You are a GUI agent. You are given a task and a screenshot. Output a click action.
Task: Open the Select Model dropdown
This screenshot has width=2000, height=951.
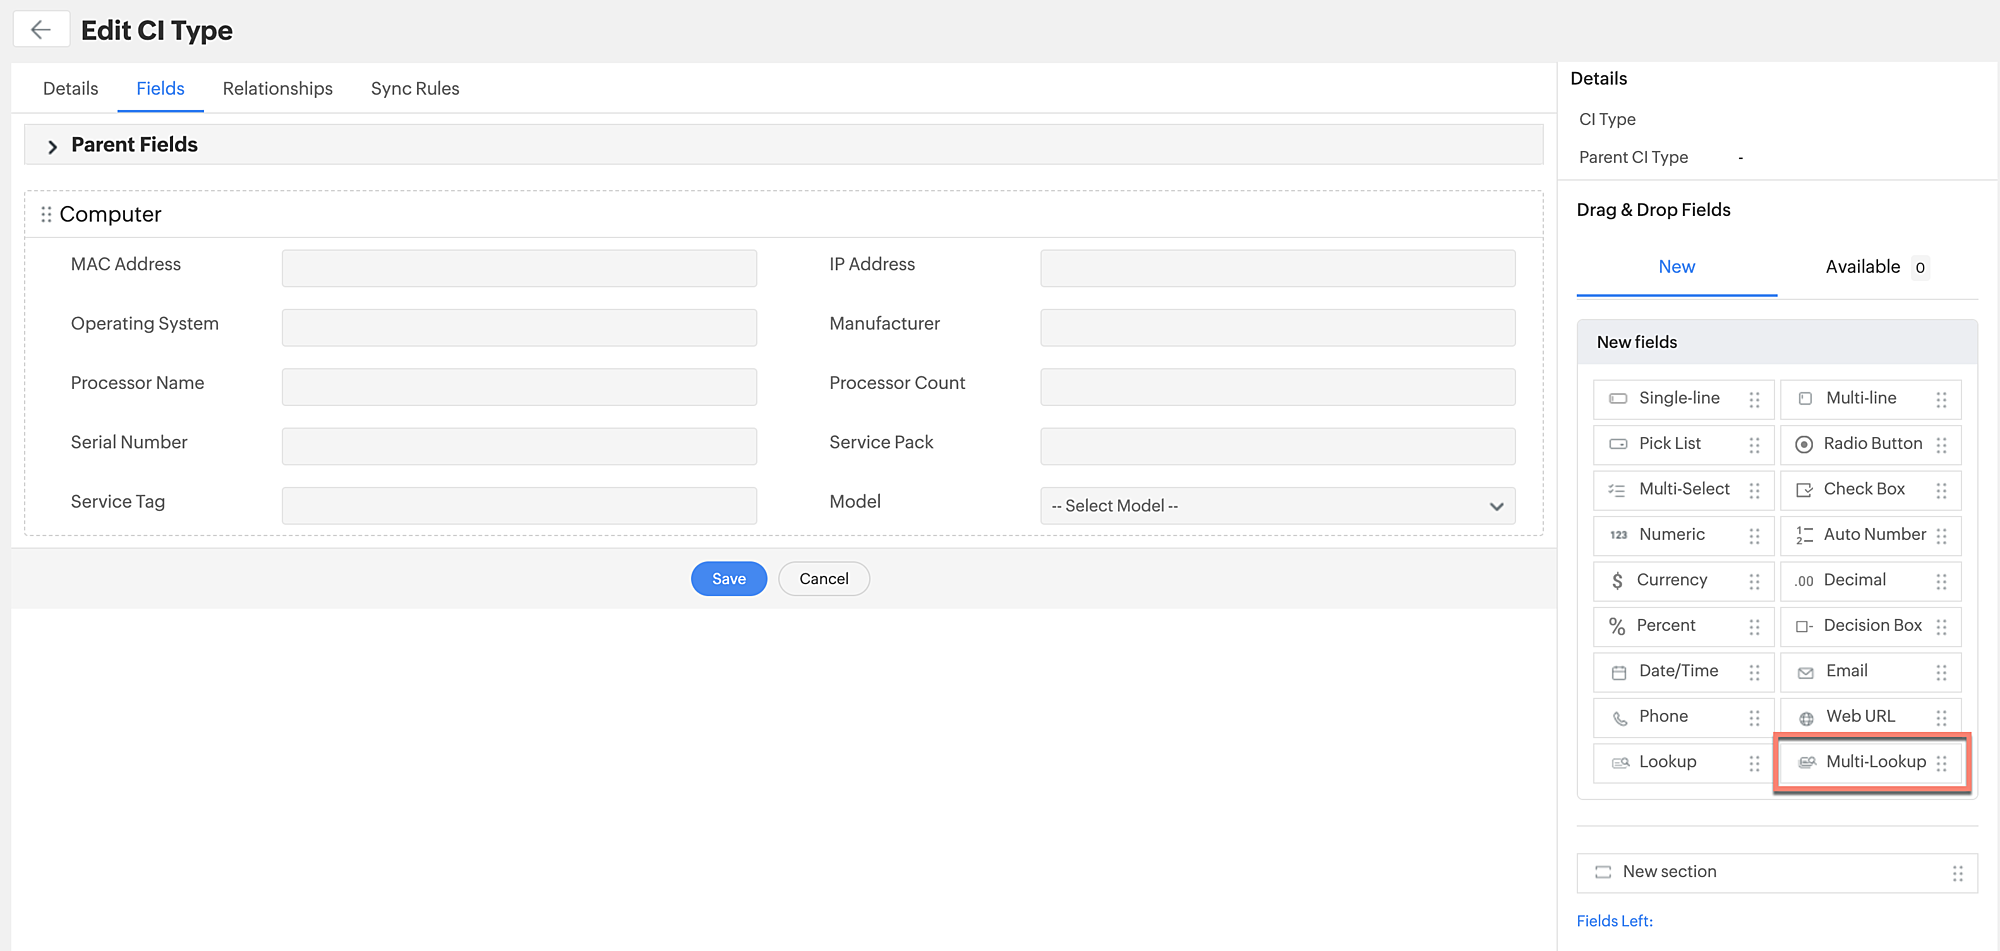click(x=1277, y=506)
